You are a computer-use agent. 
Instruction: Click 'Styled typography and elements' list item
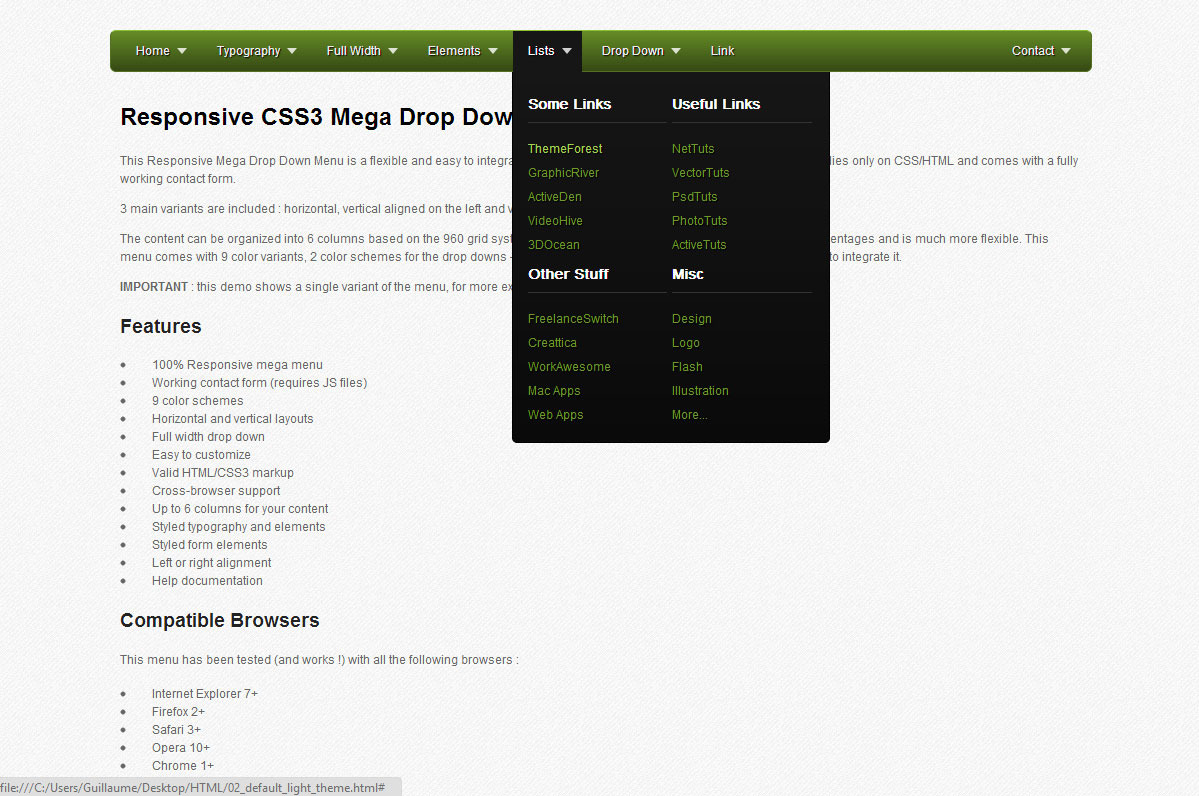coord(239,527)
